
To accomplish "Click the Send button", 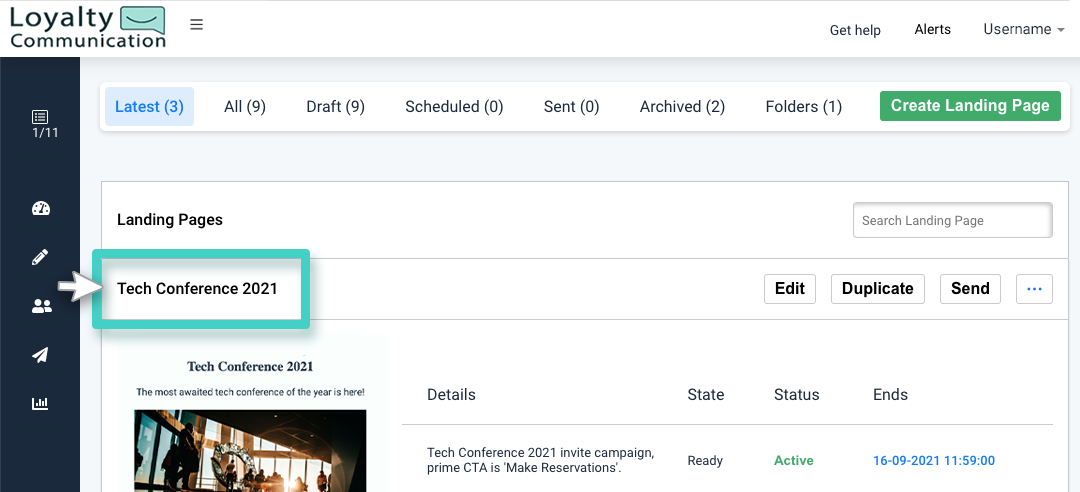I will tap(970, 289).
